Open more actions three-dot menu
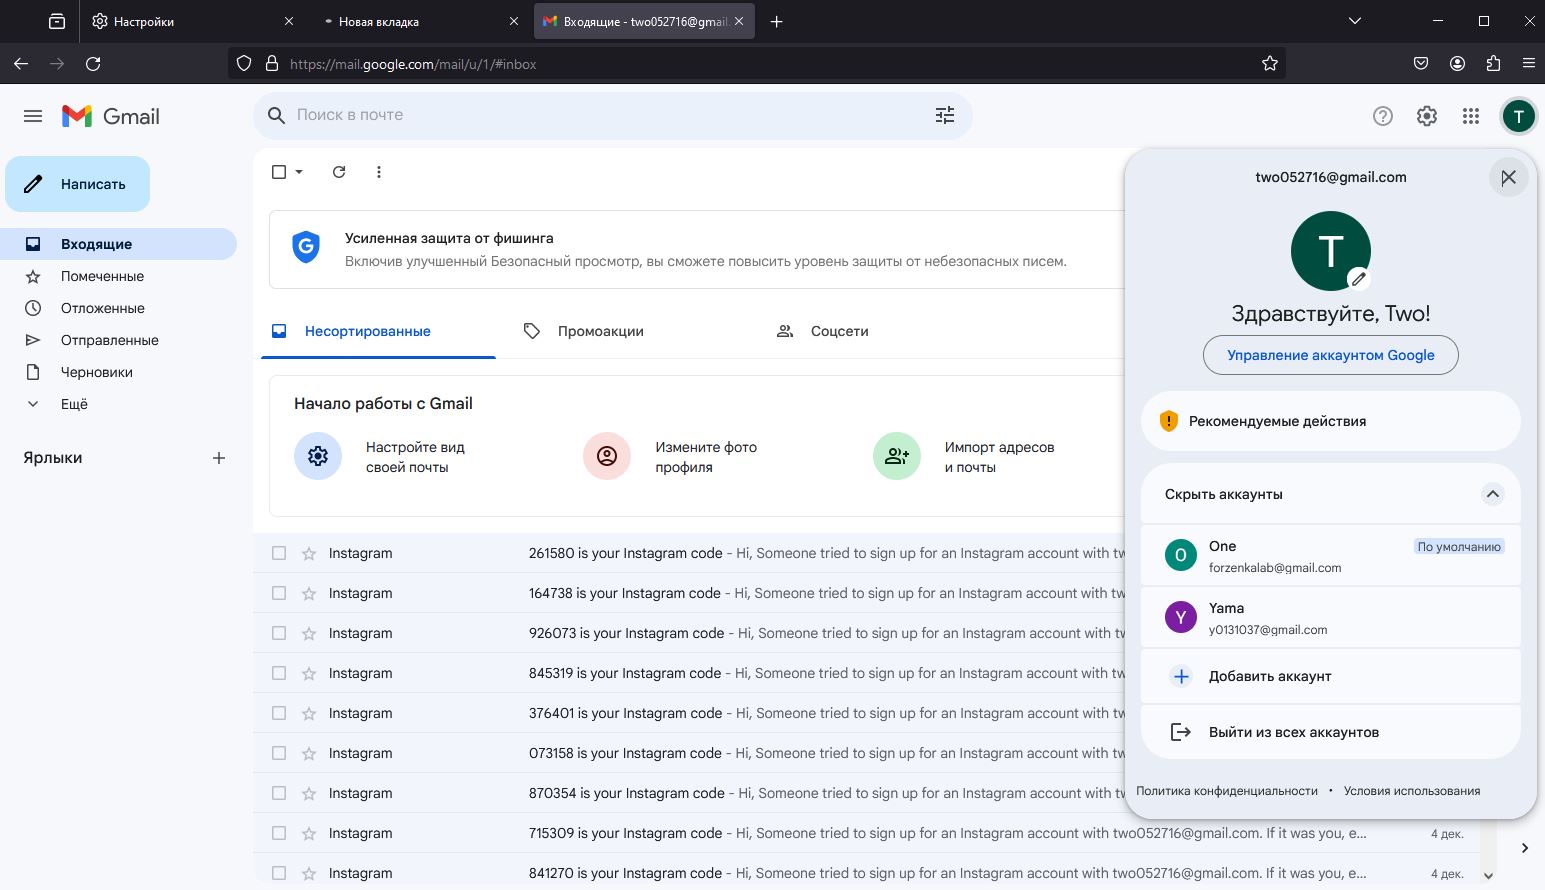Screen dimensions: 1545x890 pos(379,172)
